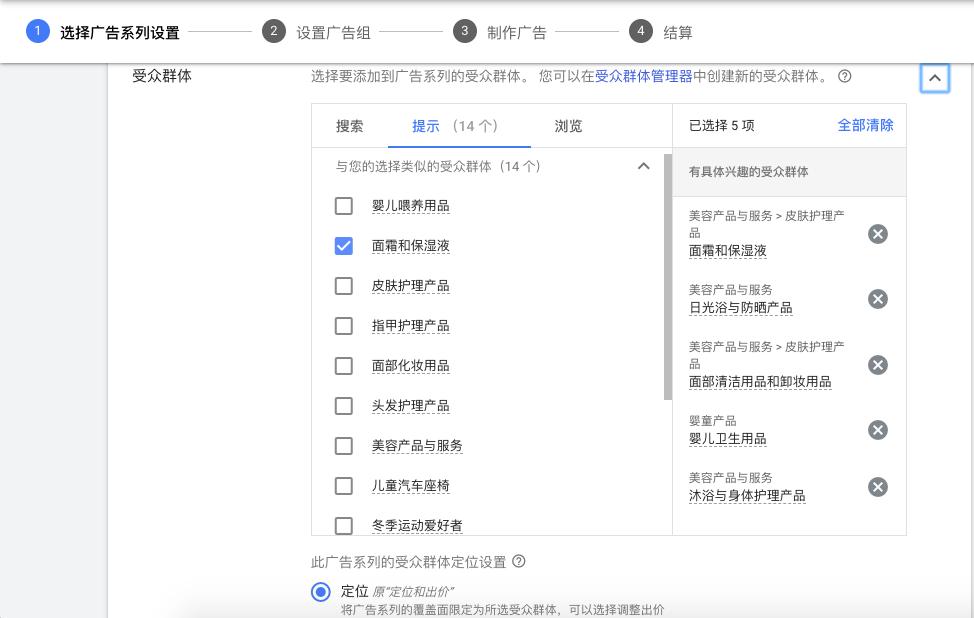Remove 面霜和保湿液 from selected audiences
The image size is (974, 618).
[878, 234]
